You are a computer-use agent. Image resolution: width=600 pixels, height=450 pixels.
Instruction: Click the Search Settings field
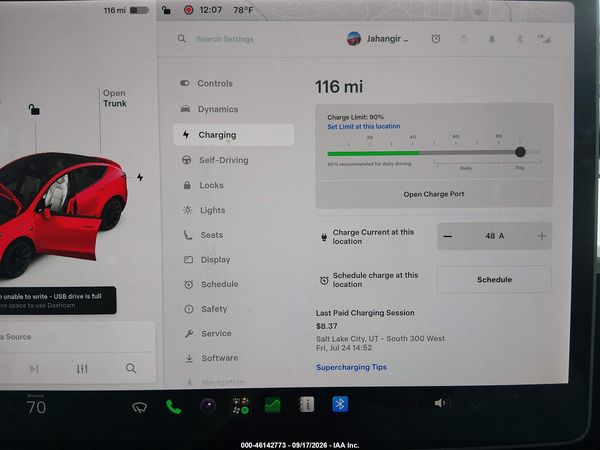(x=225, y=39)
